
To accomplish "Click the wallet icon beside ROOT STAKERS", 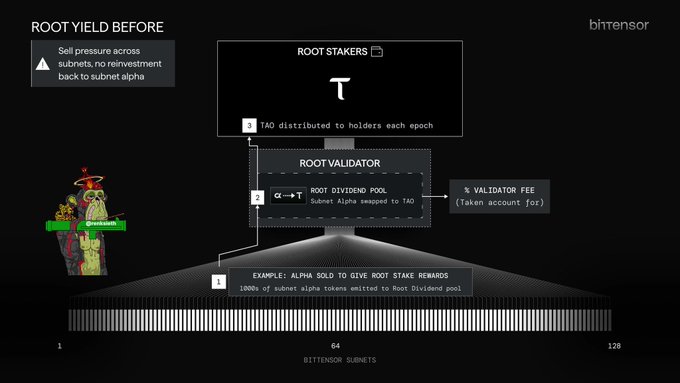I will tap(377, 52).
